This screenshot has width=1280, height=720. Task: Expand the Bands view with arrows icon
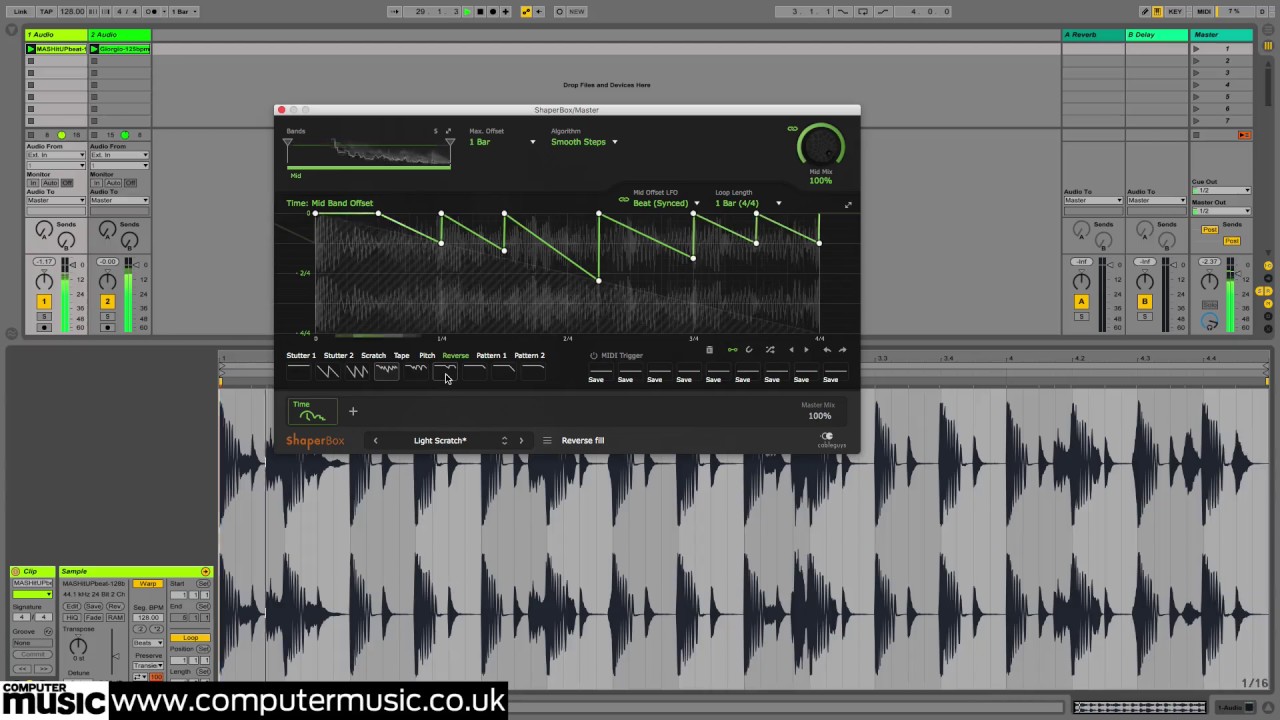click(x=448, y=131)
